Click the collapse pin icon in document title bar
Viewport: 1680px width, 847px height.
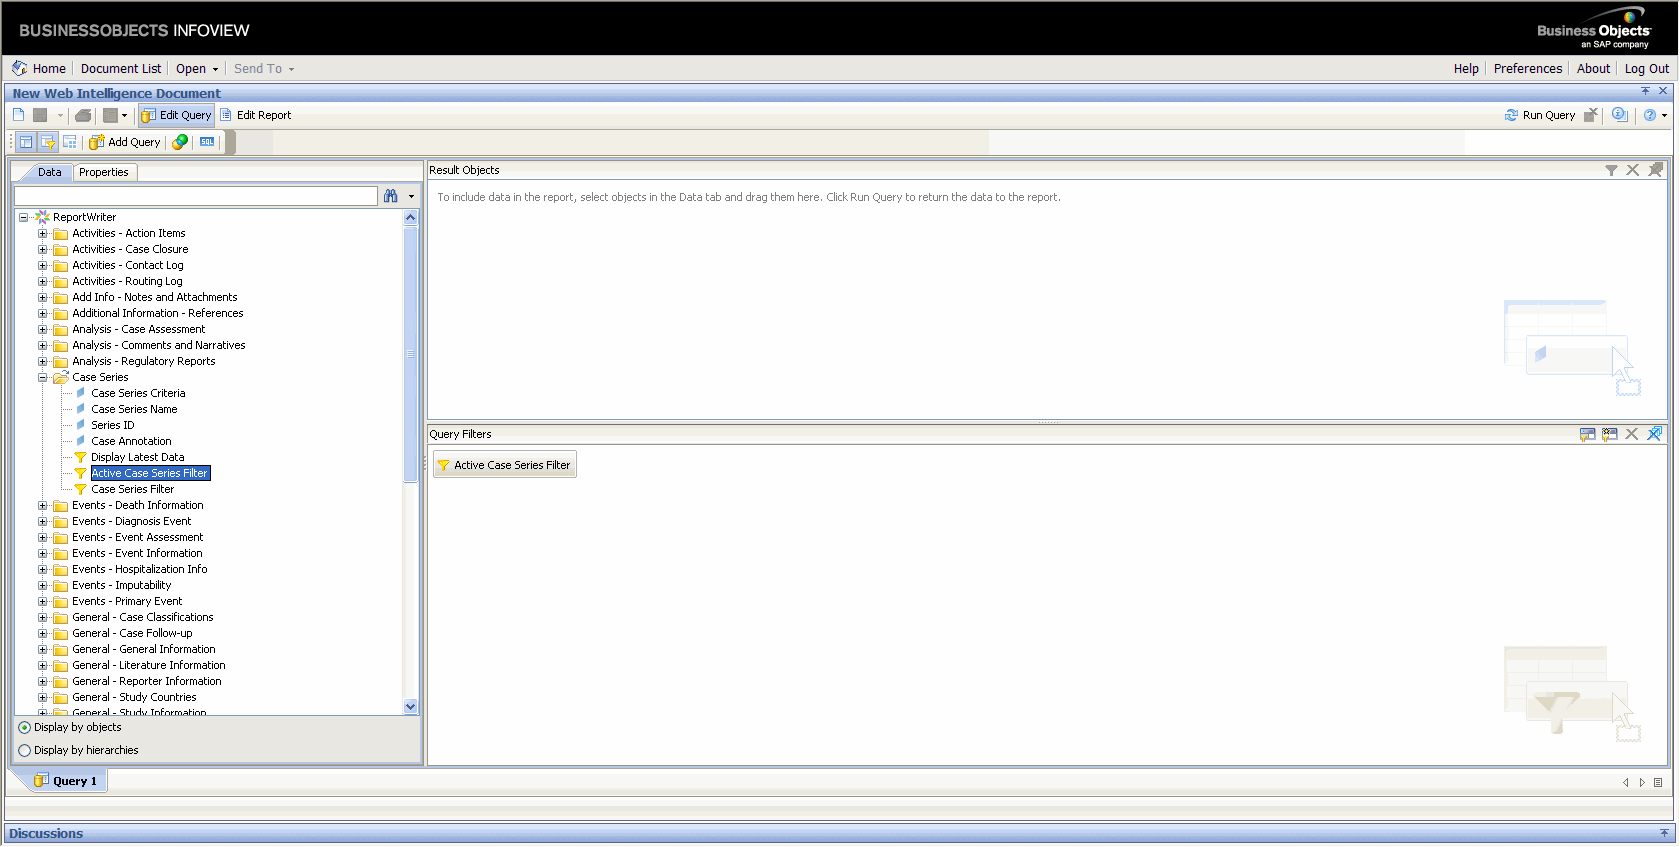click(1645, 91)
